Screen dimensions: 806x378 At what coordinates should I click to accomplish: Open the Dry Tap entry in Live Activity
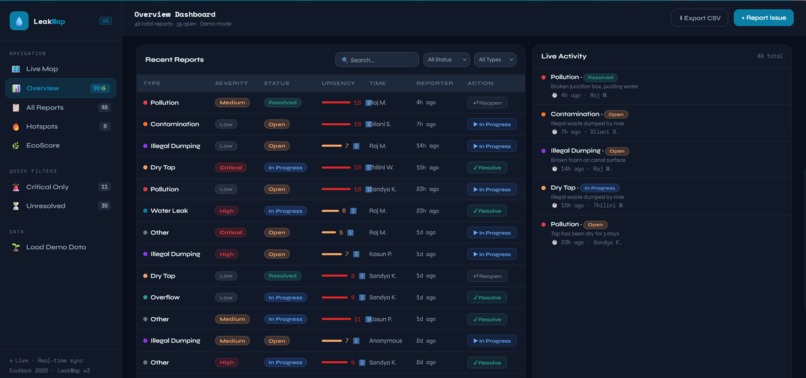coord(662,196)
